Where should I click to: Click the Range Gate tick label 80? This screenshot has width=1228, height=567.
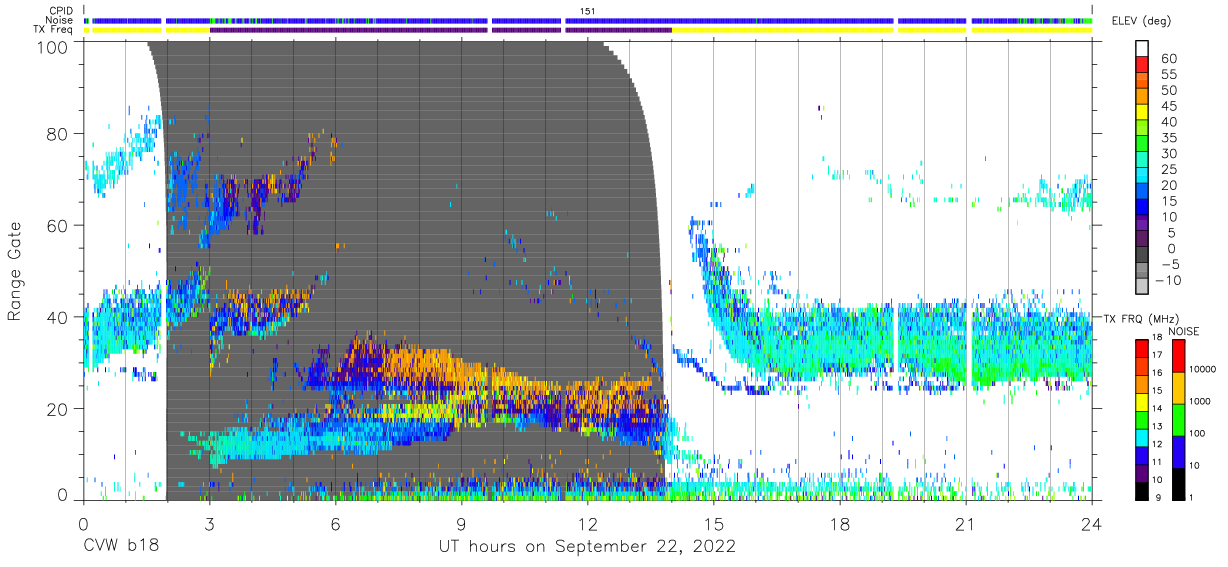point(56,134)
